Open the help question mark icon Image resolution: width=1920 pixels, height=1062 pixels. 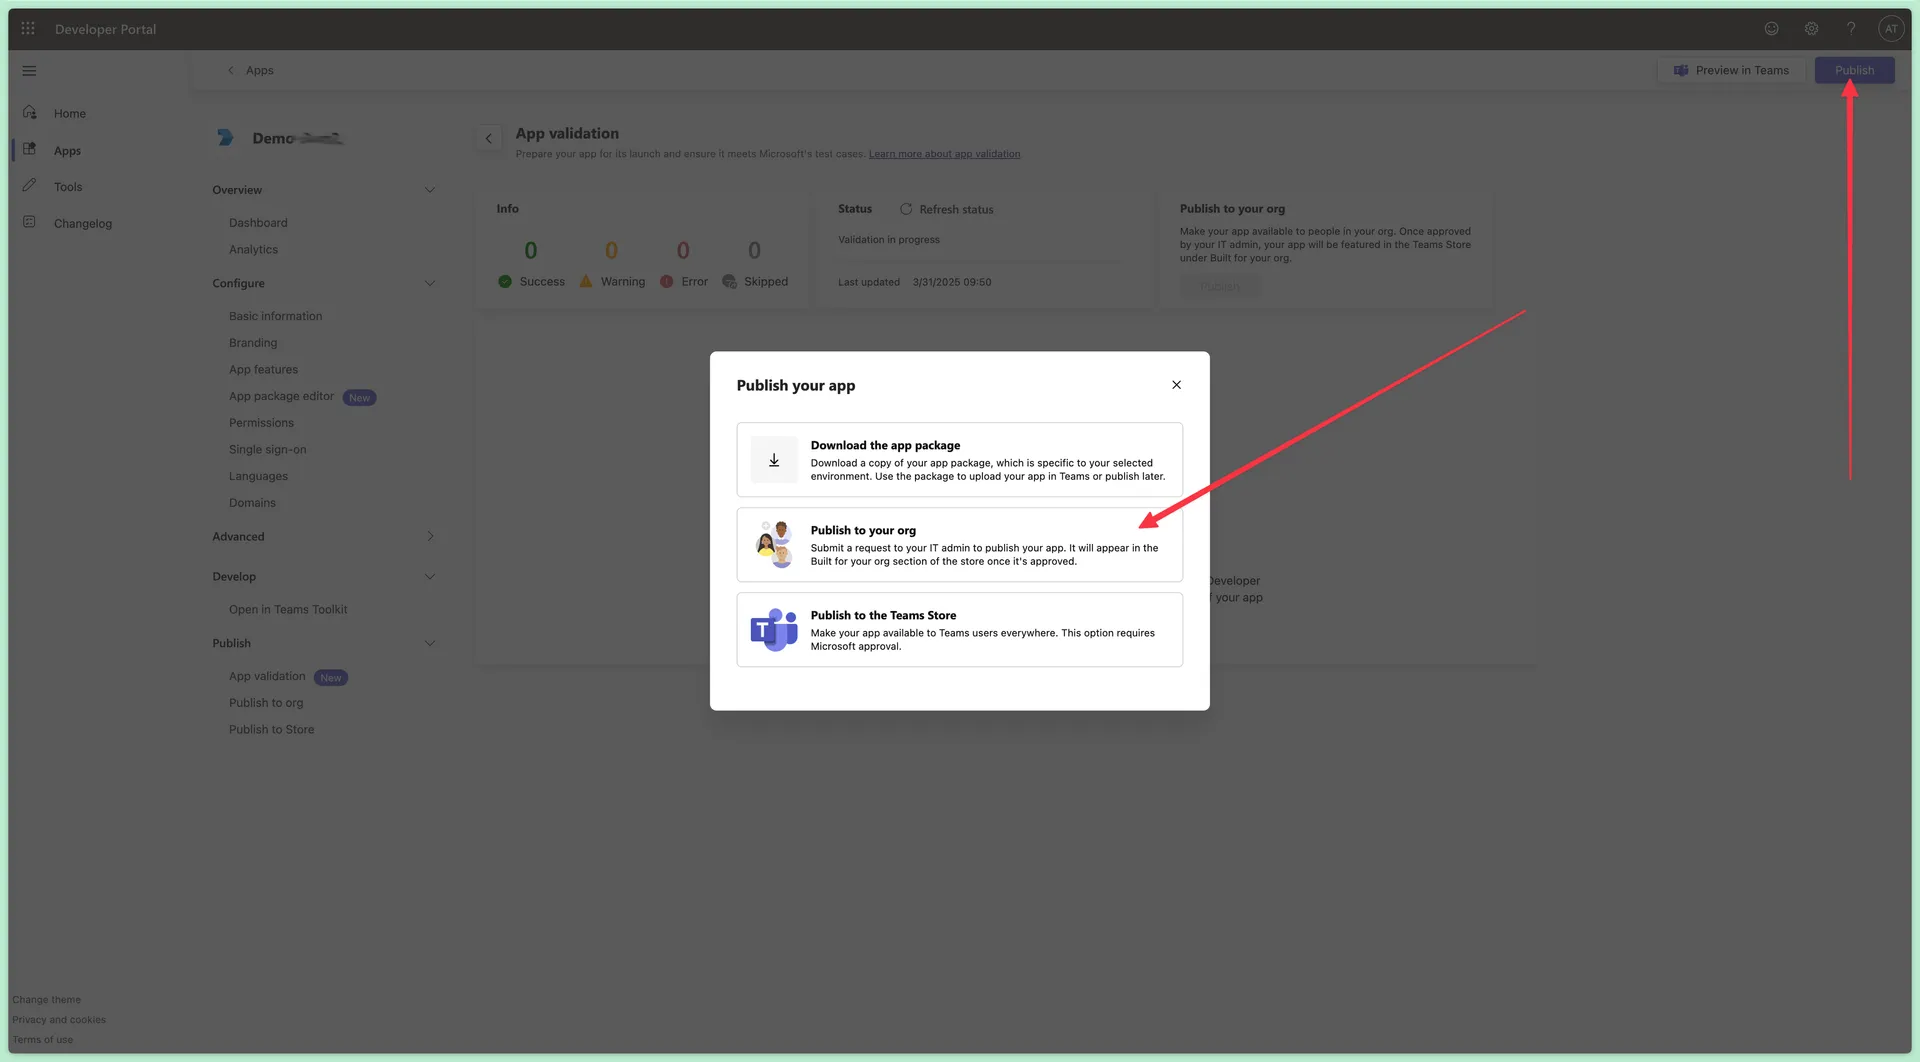click(x=1851, y=29)
